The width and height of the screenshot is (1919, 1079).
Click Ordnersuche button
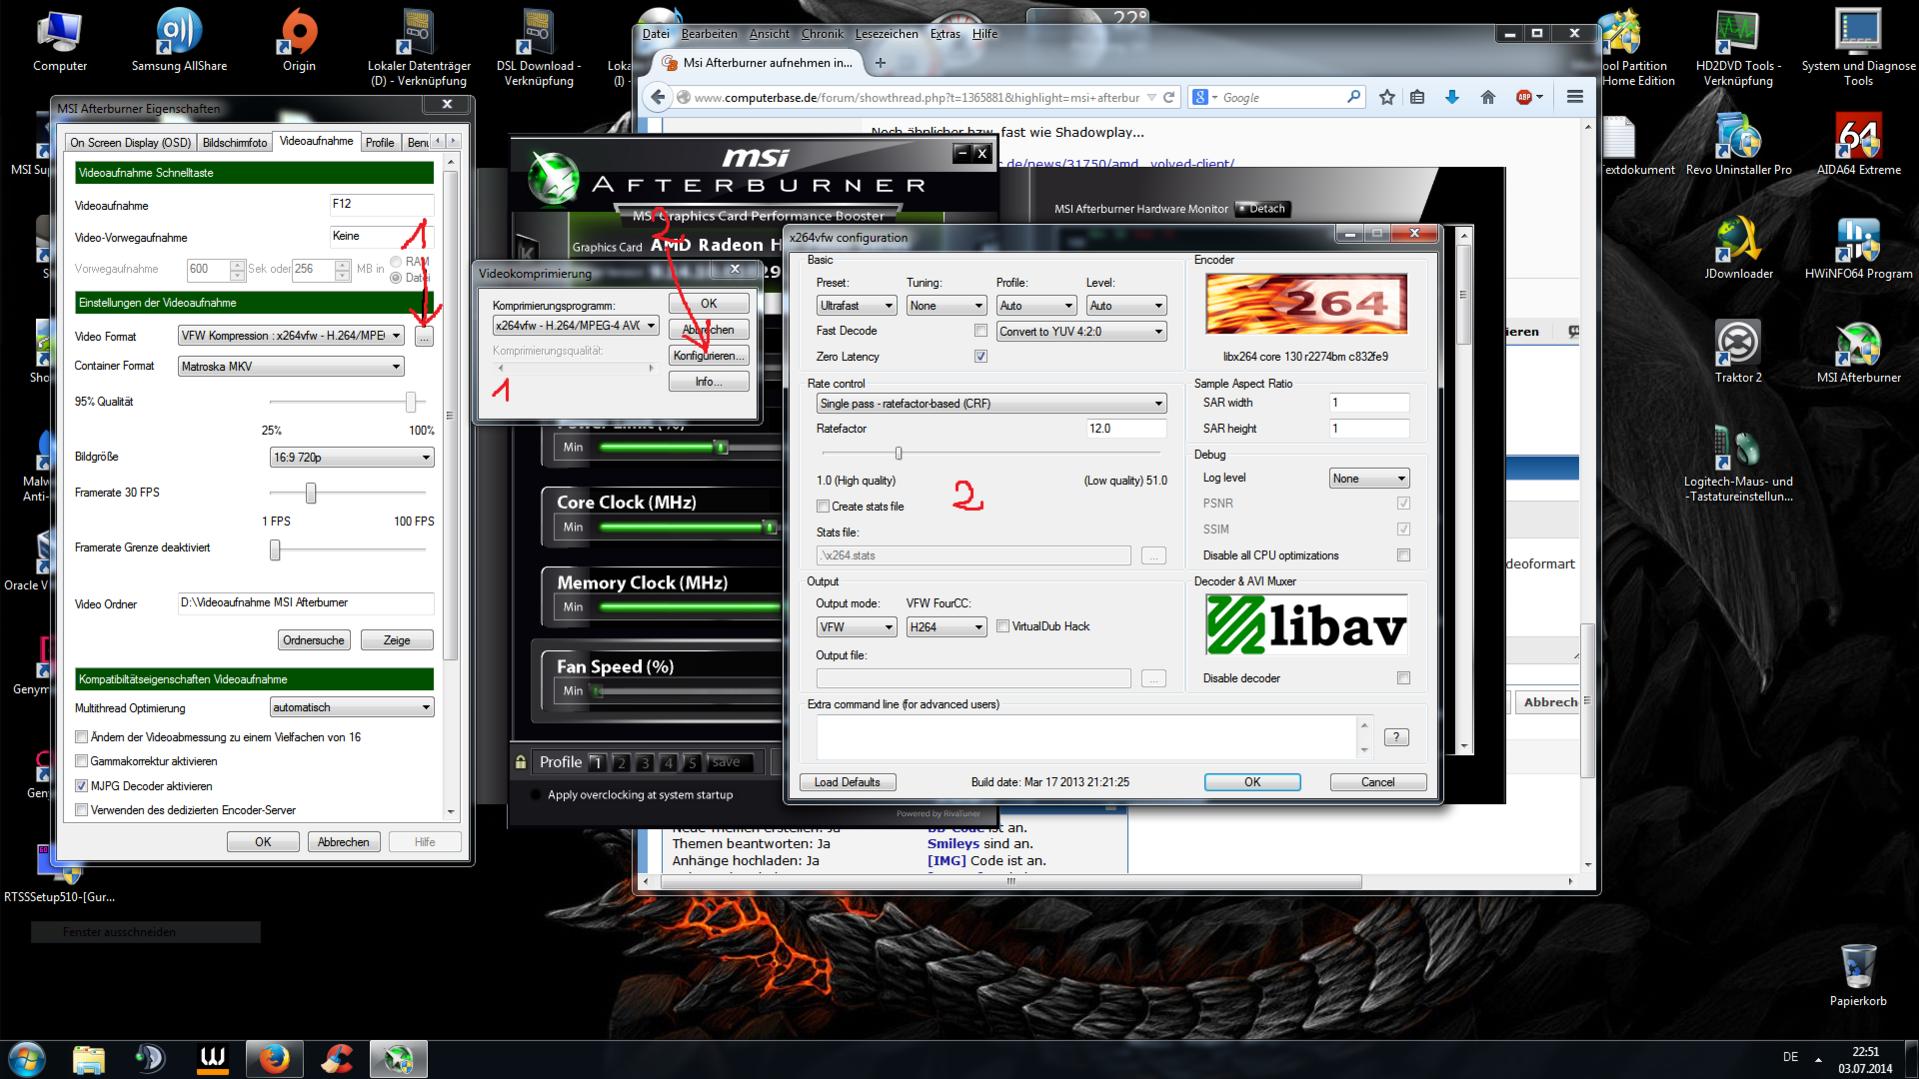point(314,640)
